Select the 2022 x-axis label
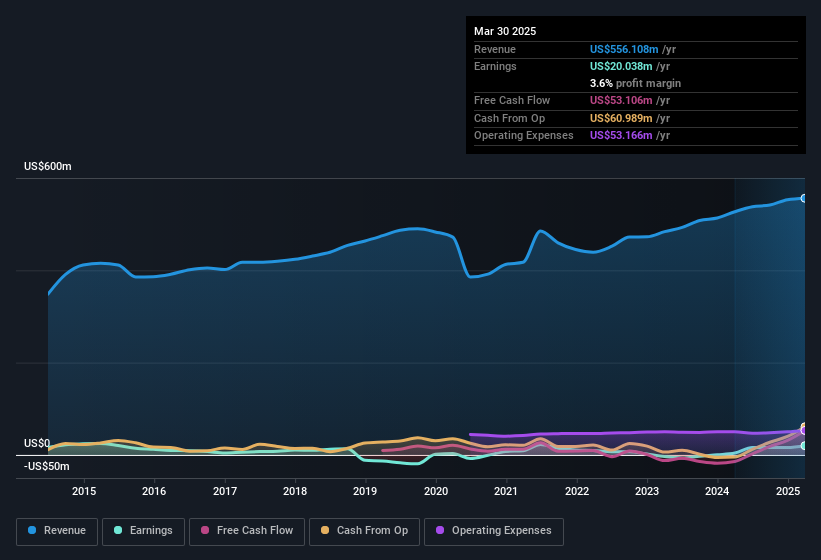This screenshot has width=821, height=560. (576, 491)
